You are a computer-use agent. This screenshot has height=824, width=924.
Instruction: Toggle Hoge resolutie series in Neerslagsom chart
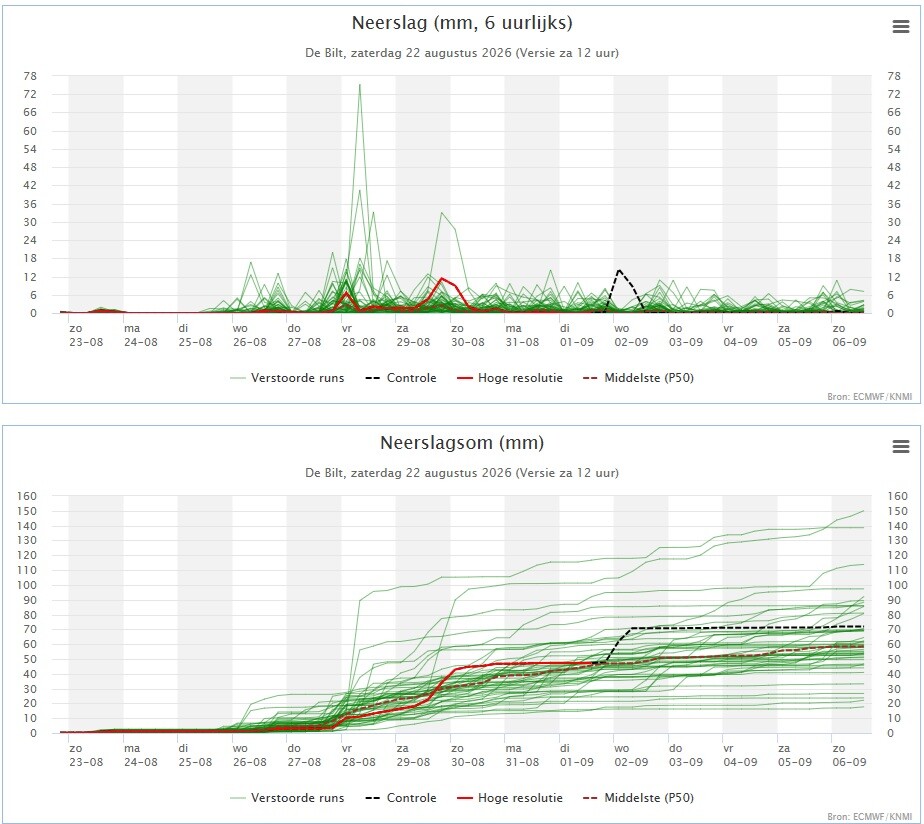point(510,797)
